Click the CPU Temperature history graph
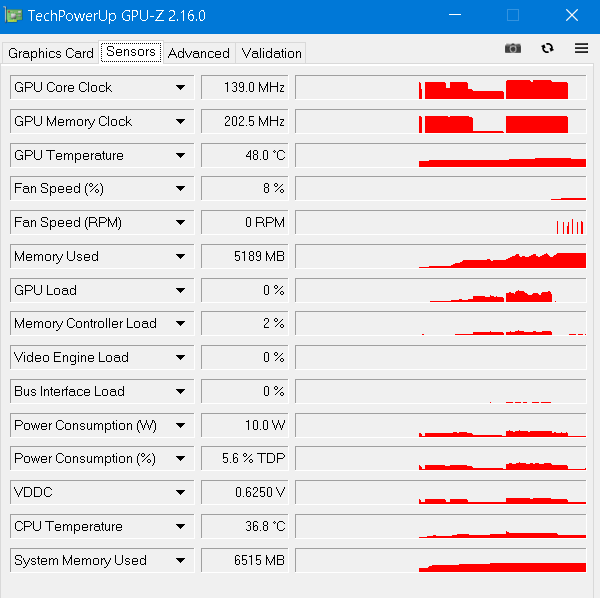Image resolution: width=600 pixels, height=598 pixels. [441, 526]
